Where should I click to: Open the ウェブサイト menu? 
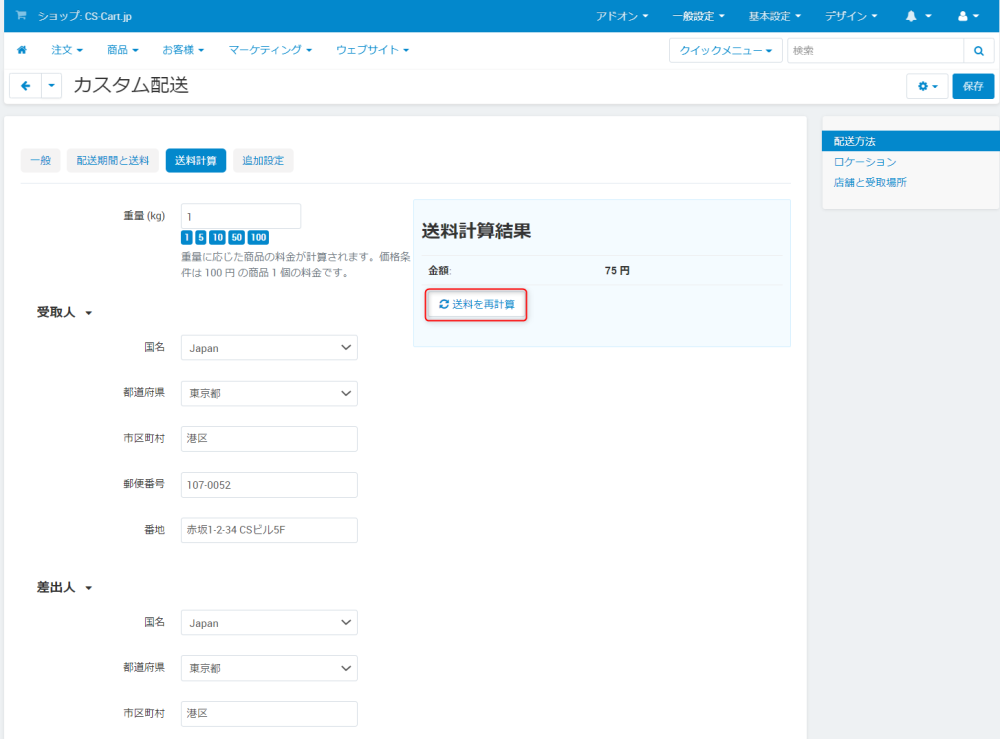coord(372,50)
